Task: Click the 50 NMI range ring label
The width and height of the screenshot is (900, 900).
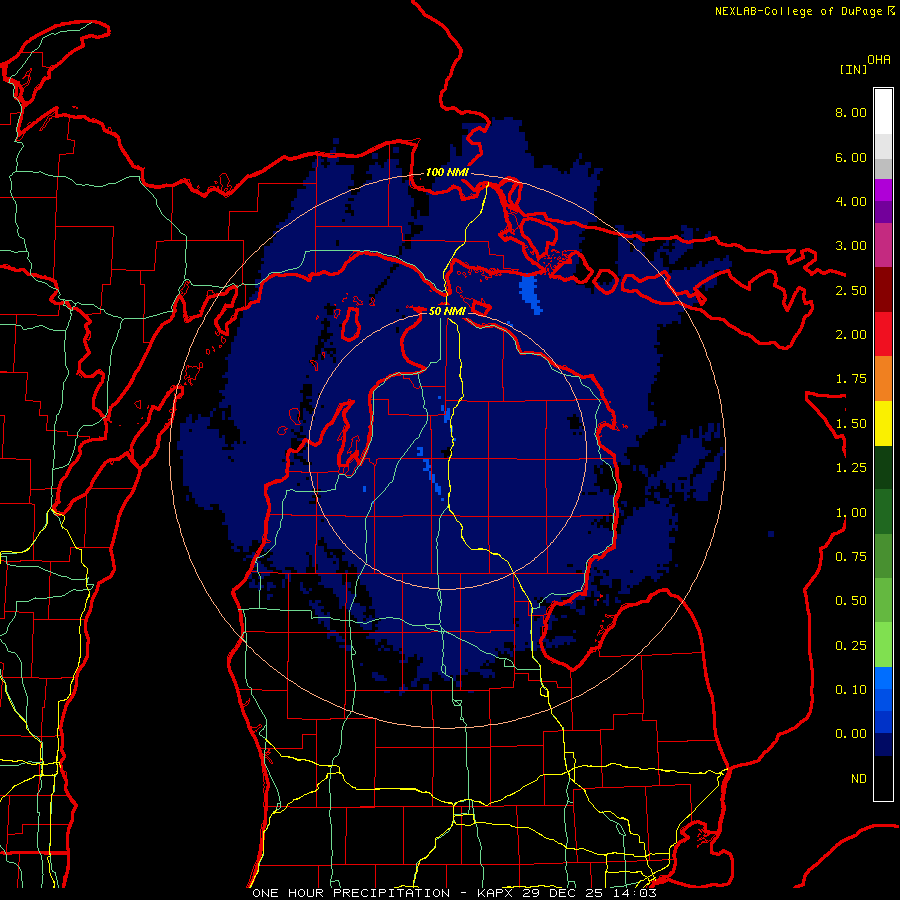Action: (447, 311)
